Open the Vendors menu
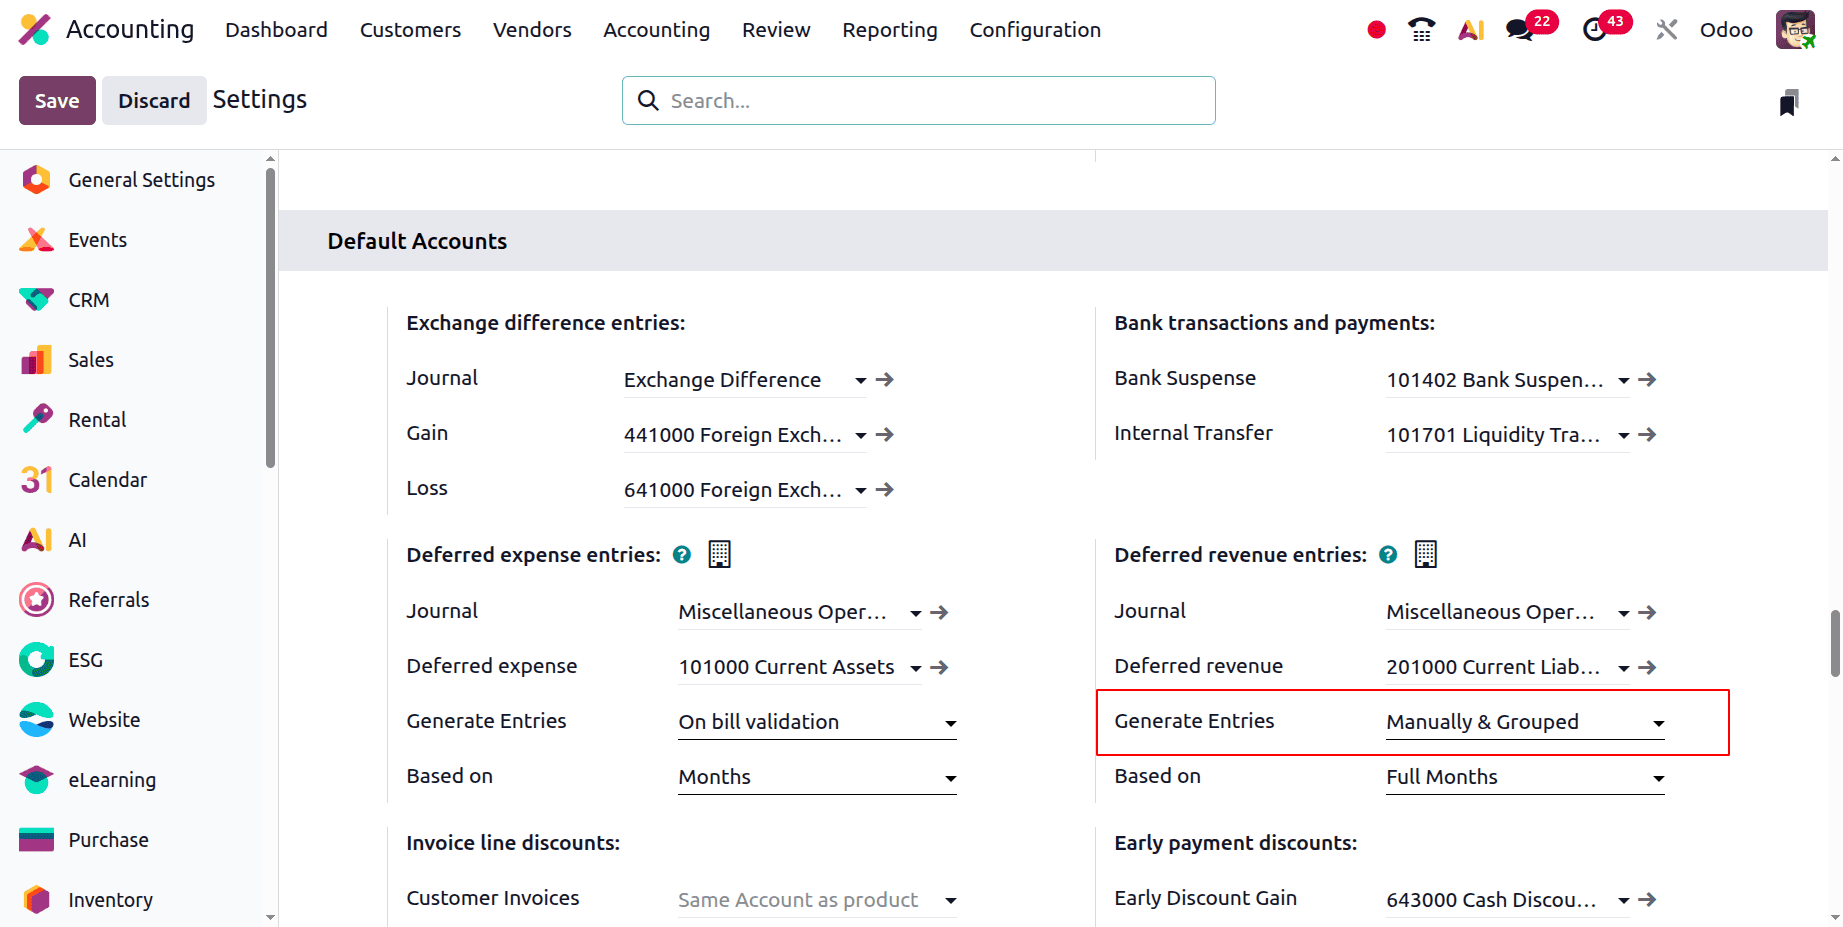 coord(531,29)
